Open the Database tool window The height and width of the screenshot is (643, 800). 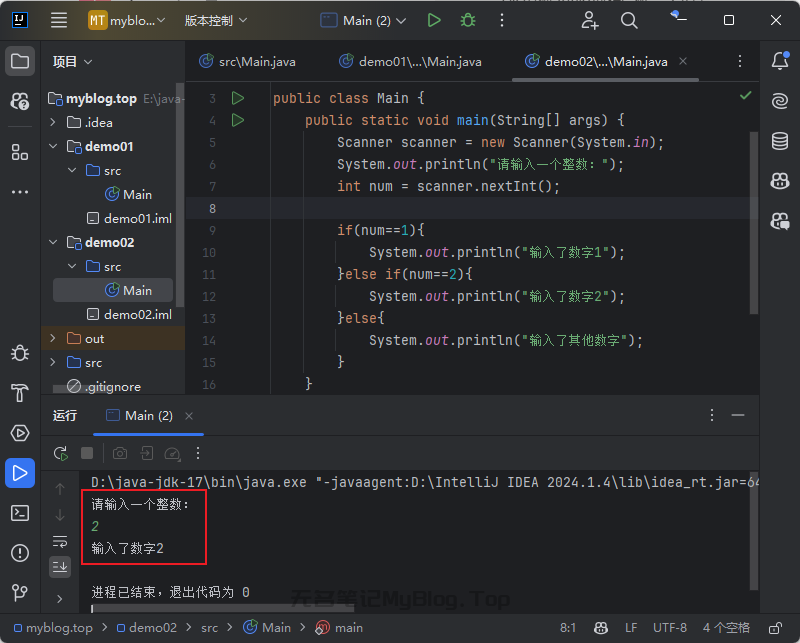pos(780,141)
